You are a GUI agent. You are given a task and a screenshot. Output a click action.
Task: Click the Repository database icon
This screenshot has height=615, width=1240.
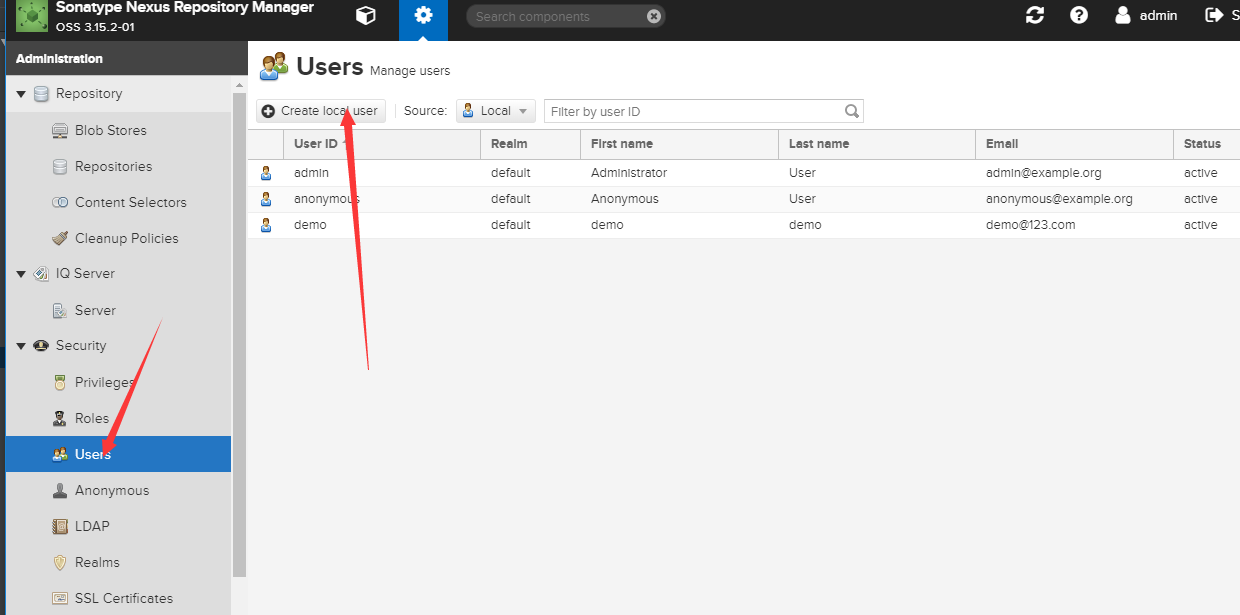41,94
